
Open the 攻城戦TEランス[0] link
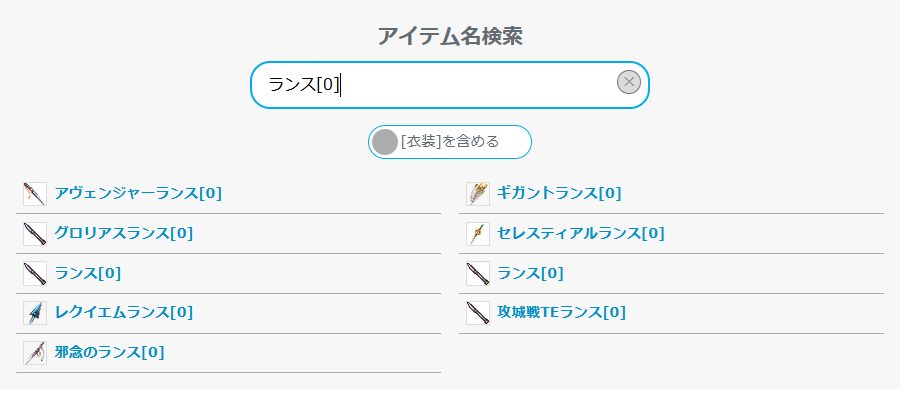coord(562,312)
